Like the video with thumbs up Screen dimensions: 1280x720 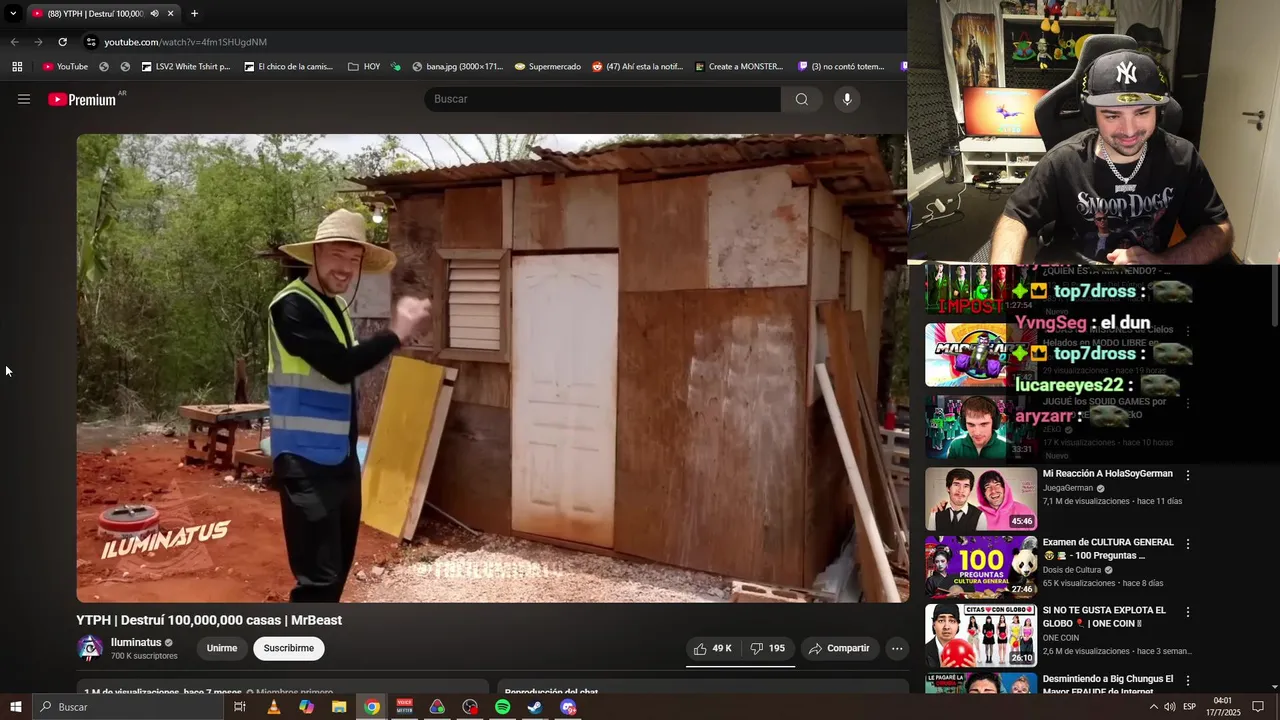coord(713,648)
